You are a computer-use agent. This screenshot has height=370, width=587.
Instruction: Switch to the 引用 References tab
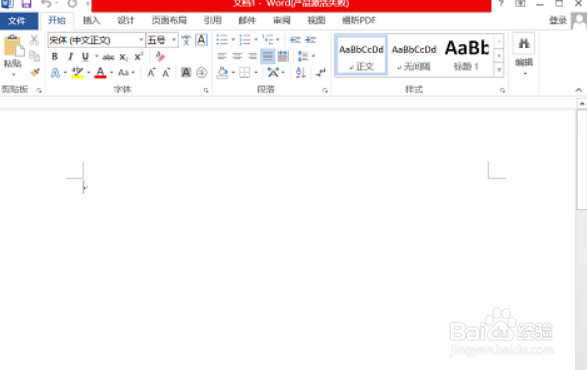tap(213, 20)
